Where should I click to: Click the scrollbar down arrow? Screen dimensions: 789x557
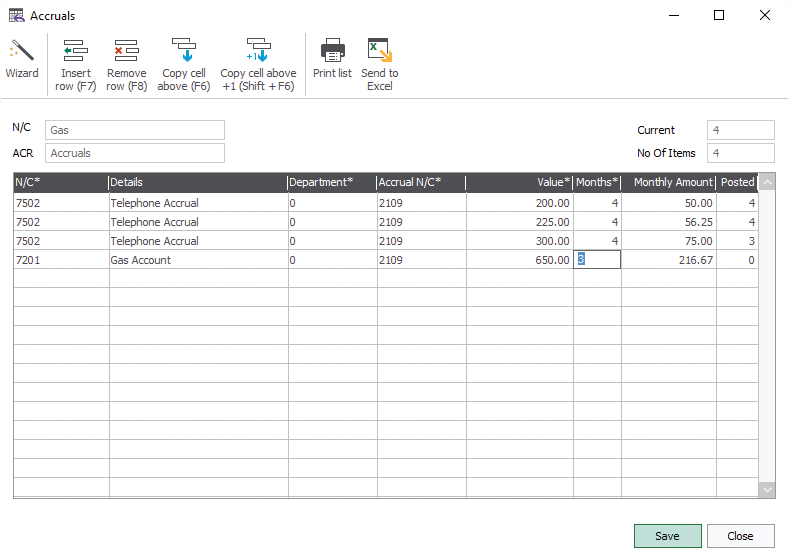767,489
